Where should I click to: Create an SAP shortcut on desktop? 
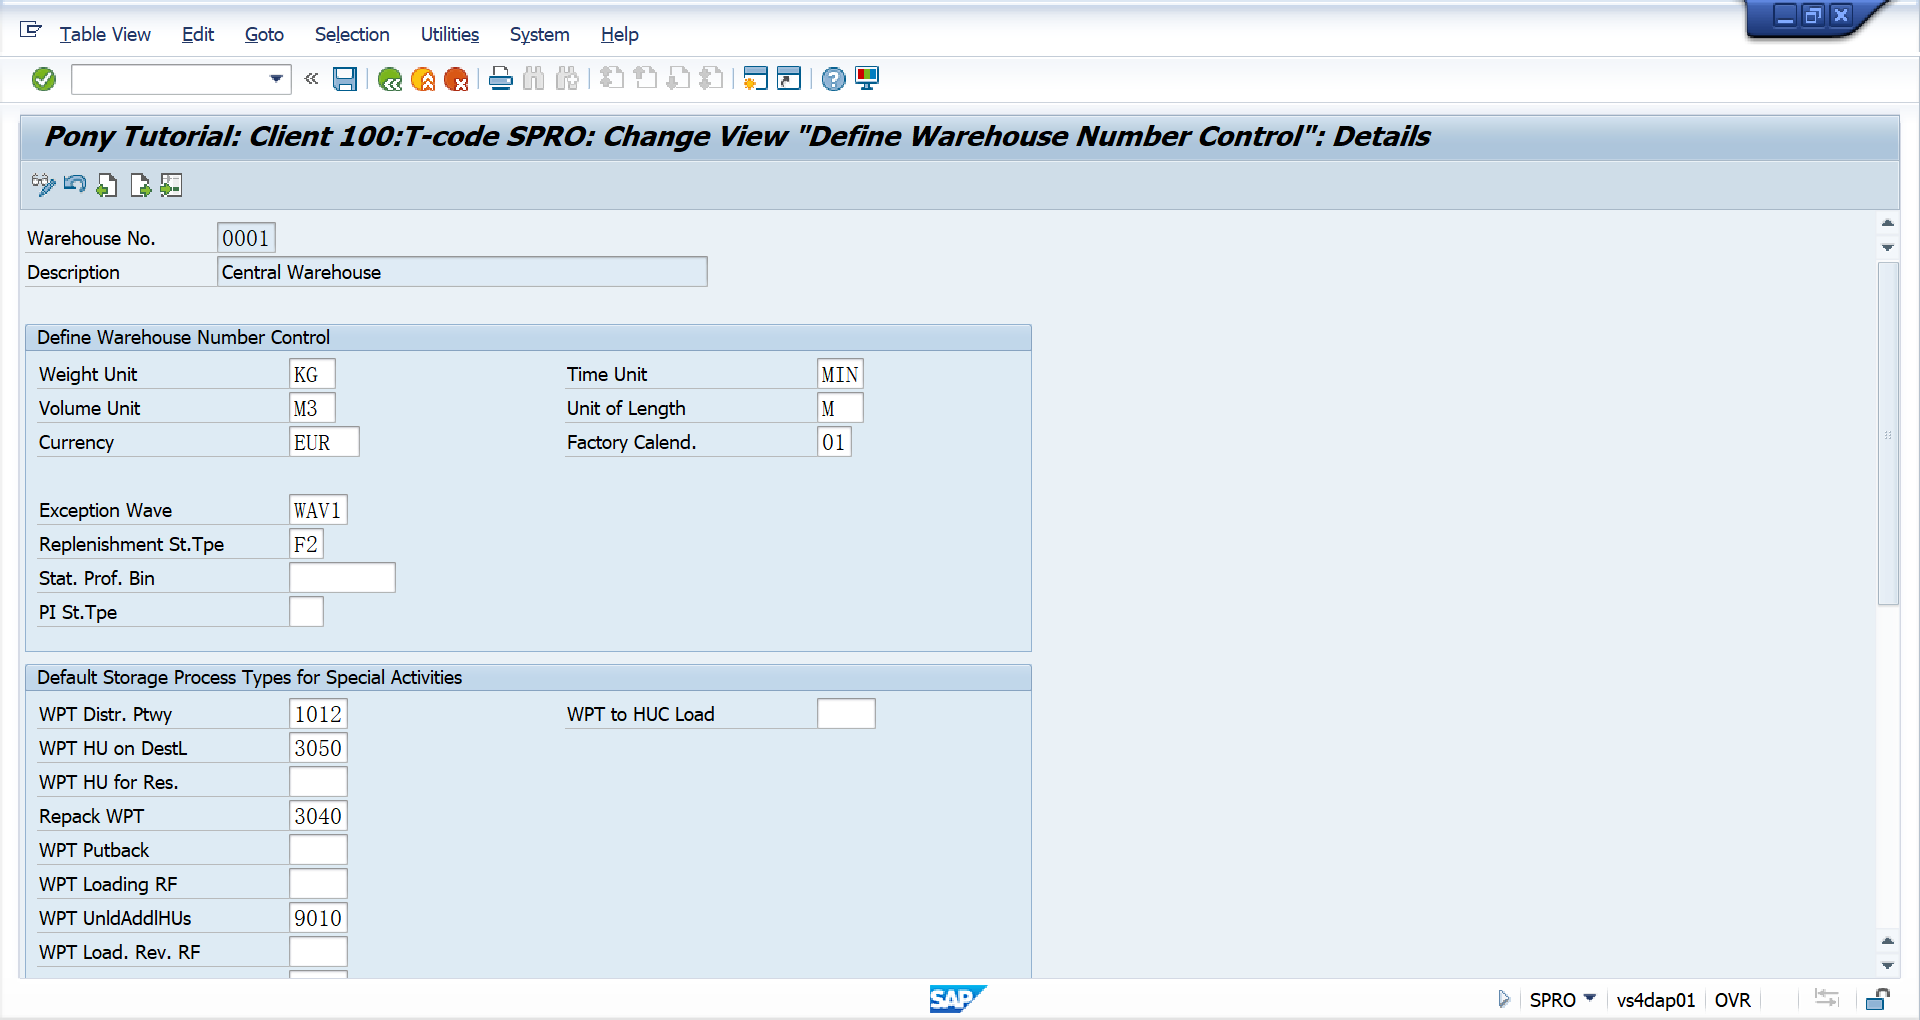click(789, 79)
